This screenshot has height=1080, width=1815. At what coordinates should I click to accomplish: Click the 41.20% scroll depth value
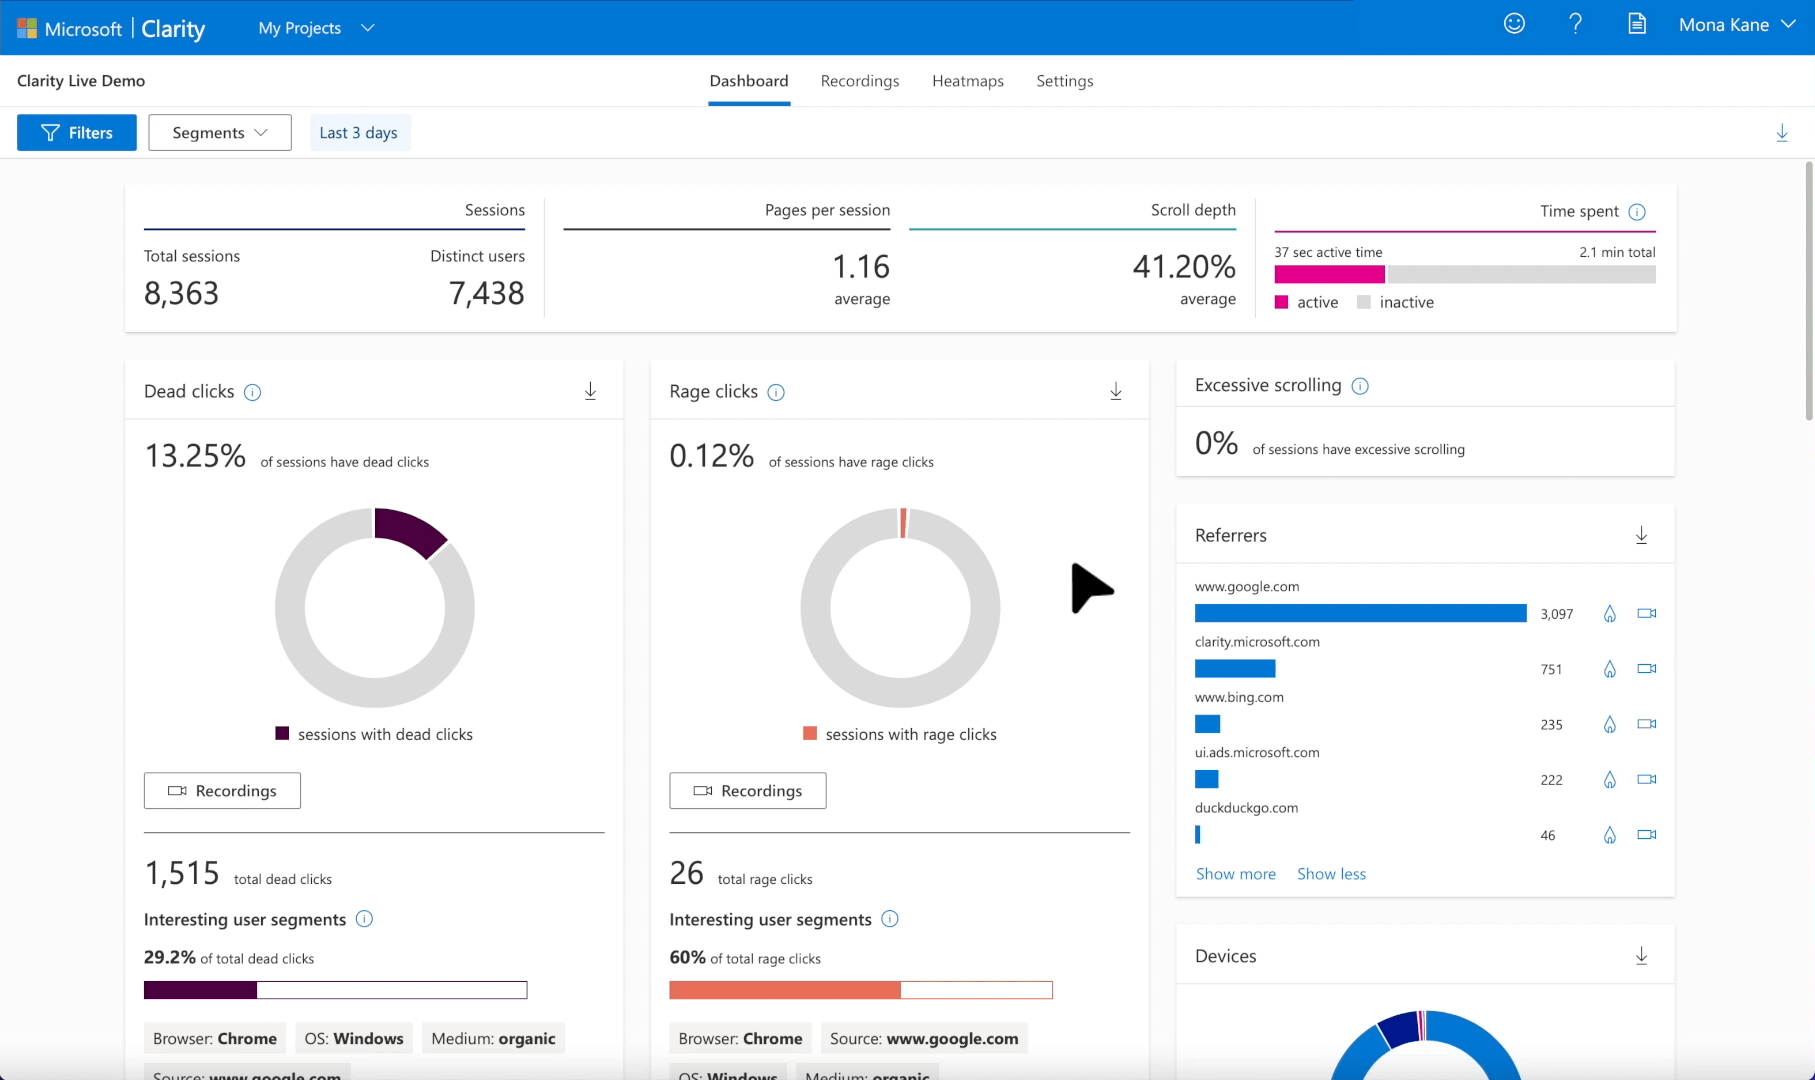tap(1184, 267)
